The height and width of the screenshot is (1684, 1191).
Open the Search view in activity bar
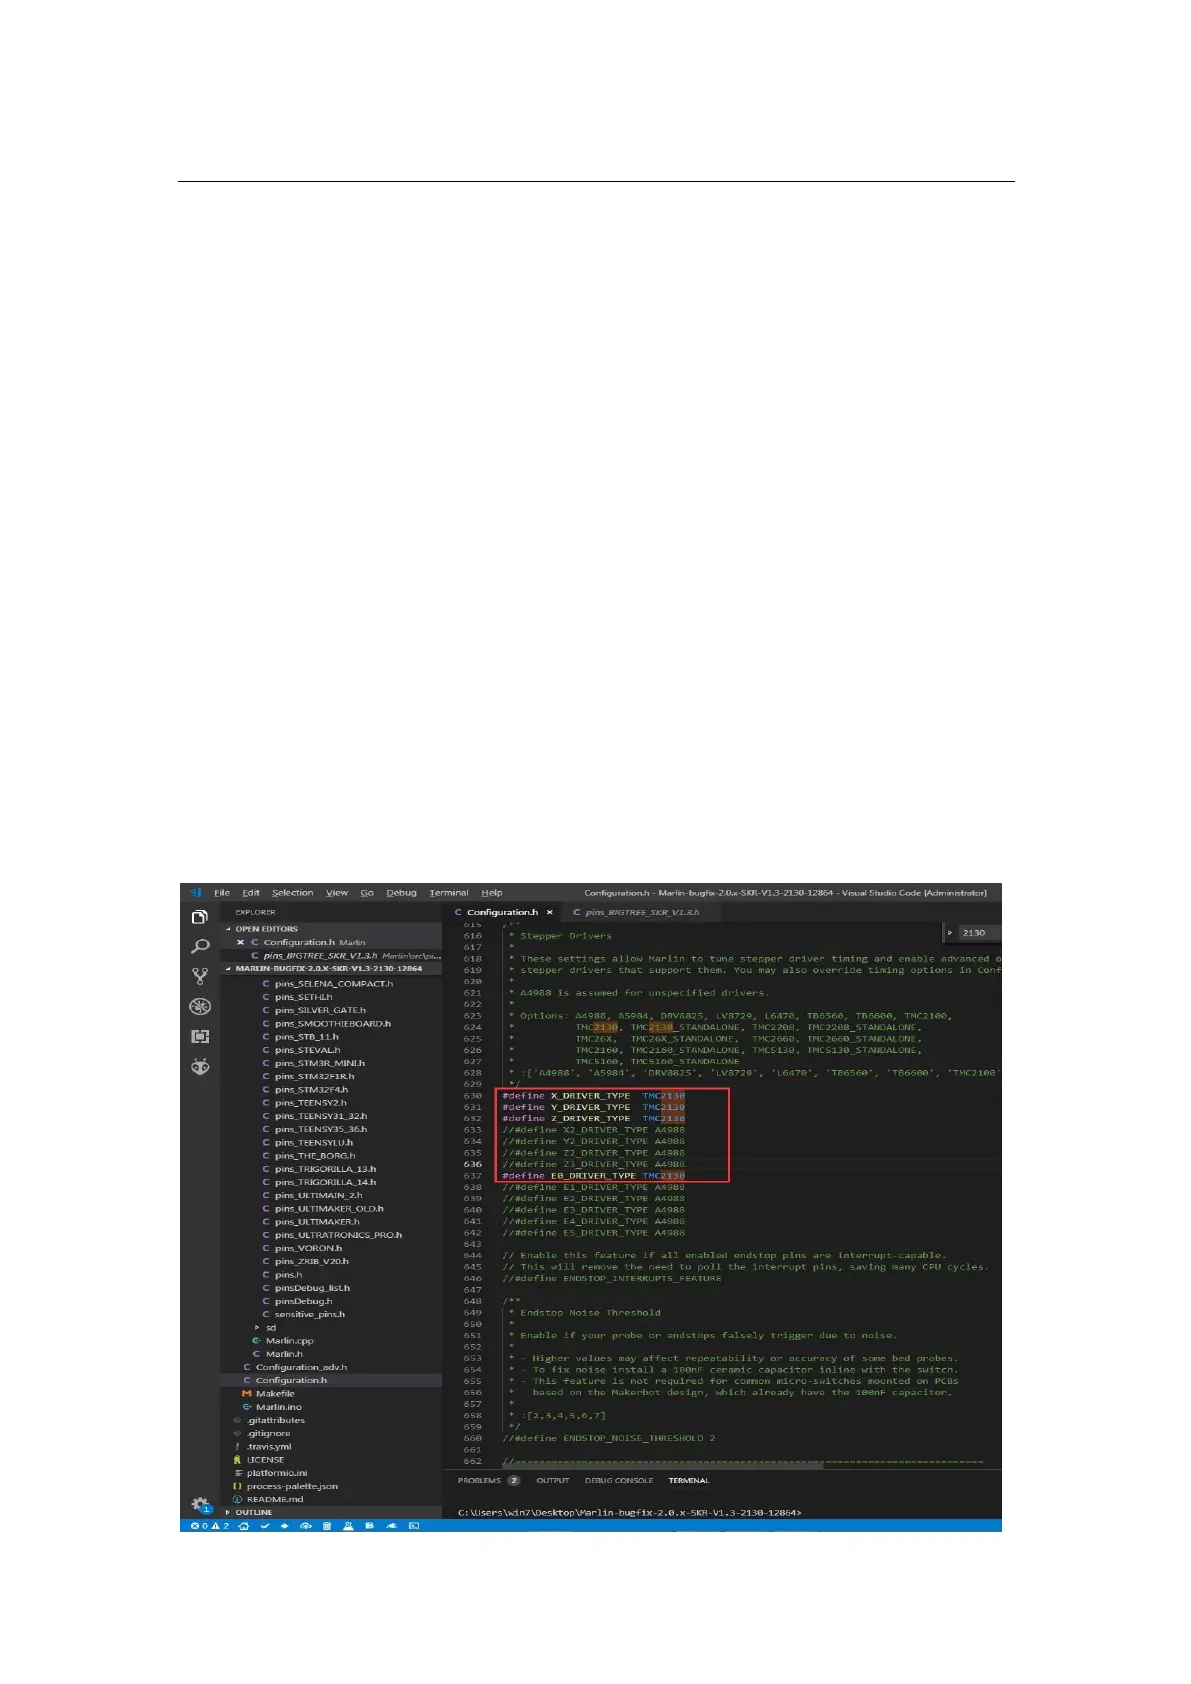(200, 947)
